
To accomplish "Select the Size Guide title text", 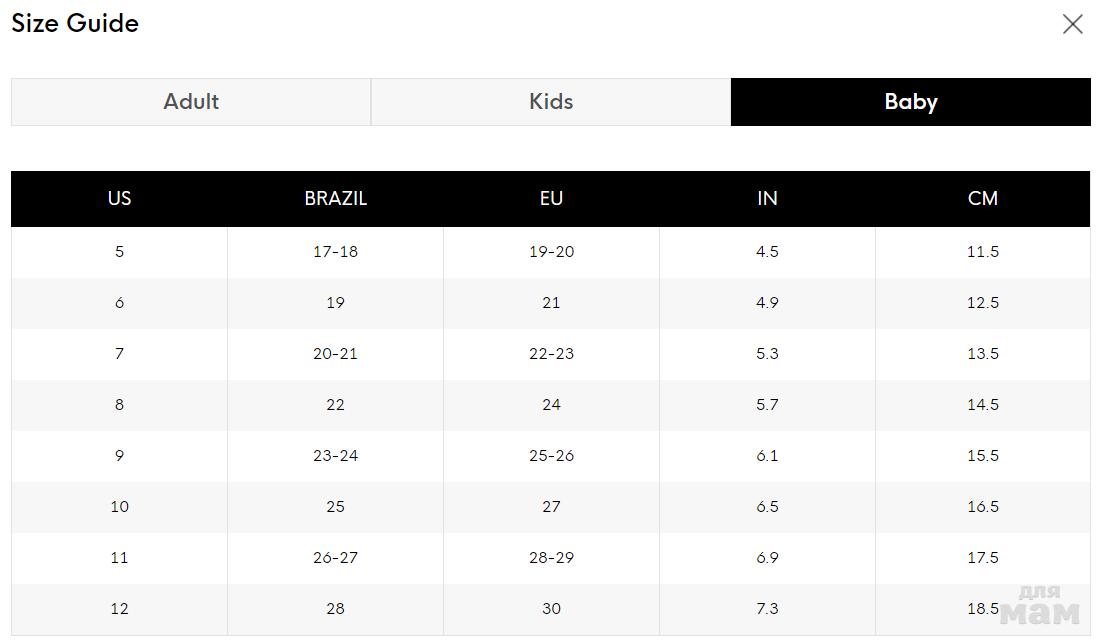I will pyautogui.click(x=75, y=23).
